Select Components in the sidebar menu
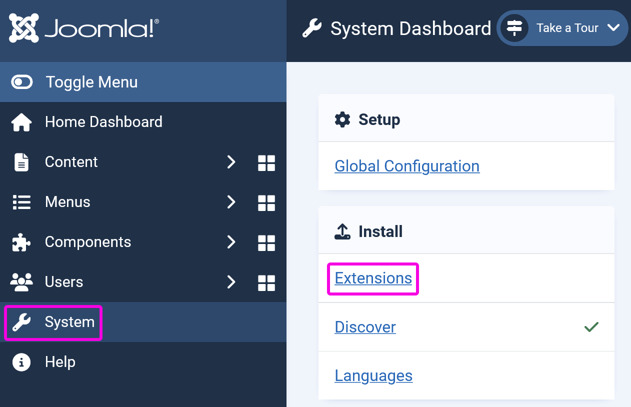Image resolution: width=631 pixels, height=407 pixels. (x=88, y=242)
